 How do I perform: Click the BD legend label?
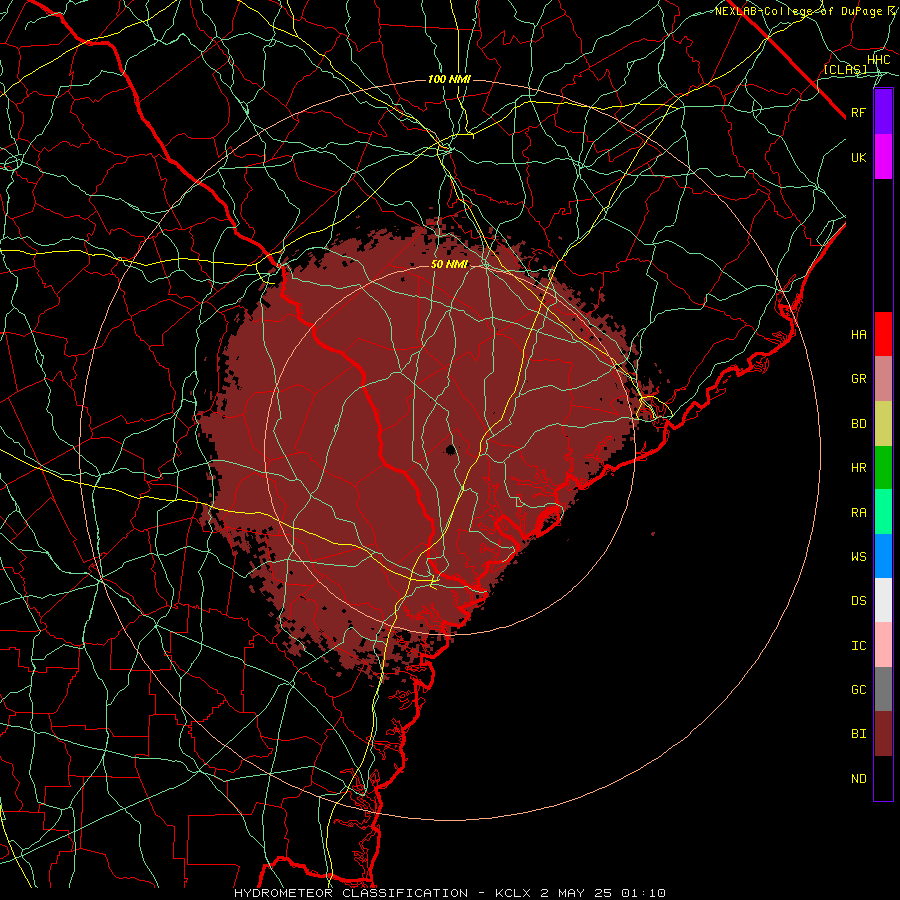click(x=858, y=424)
